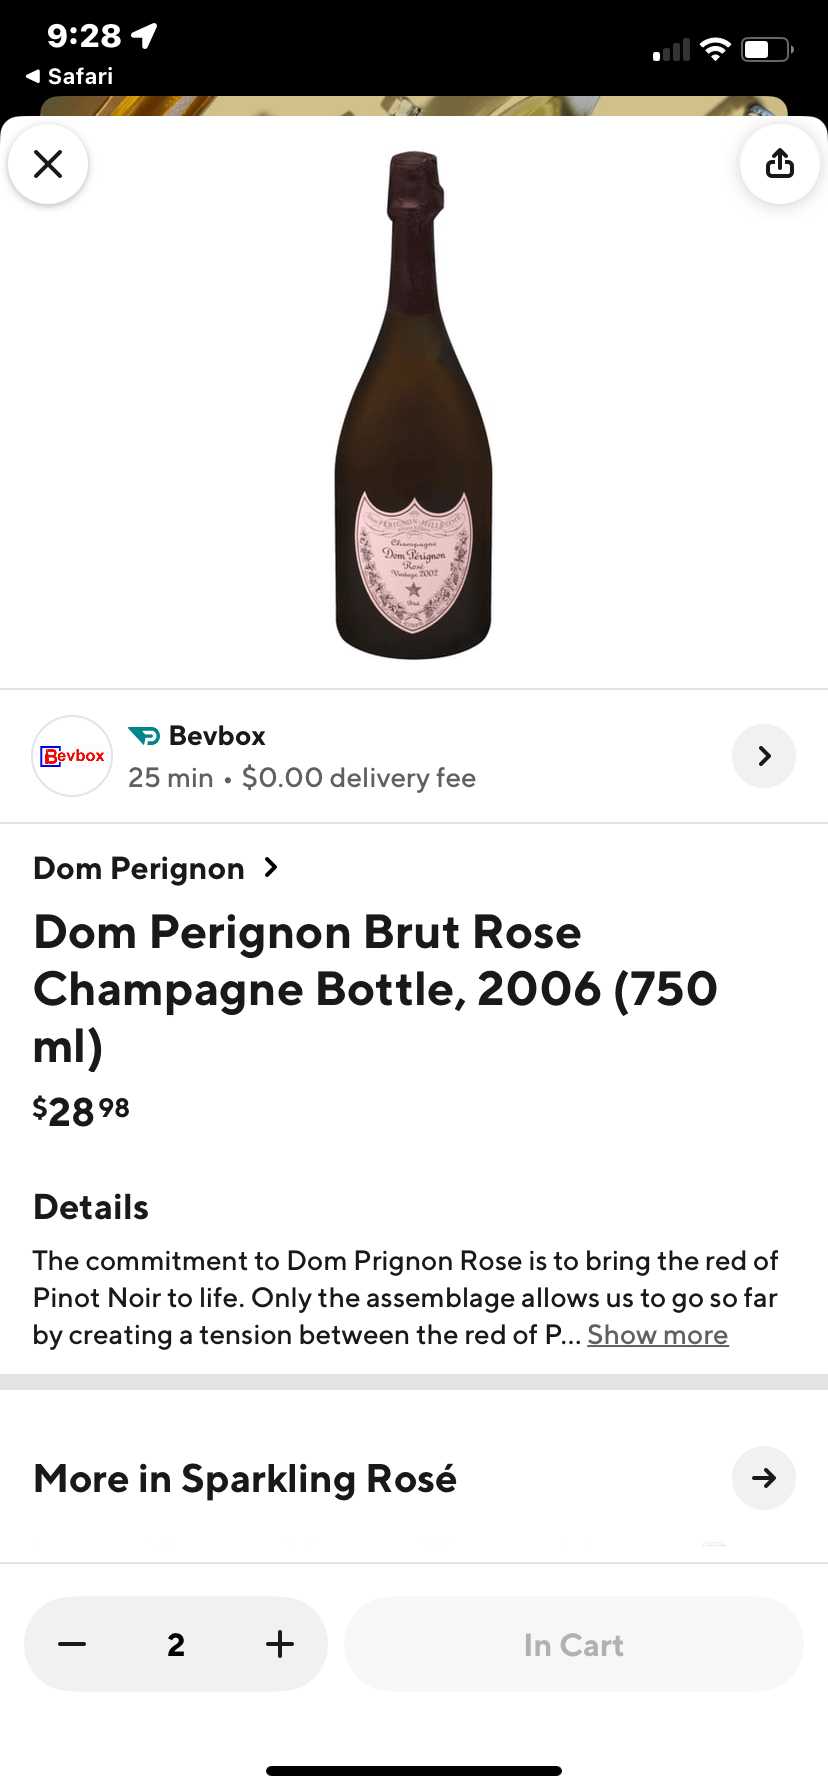This screenshot has width=828, height=1792.
Task: Close the product detail sheet
Action: 48,164
